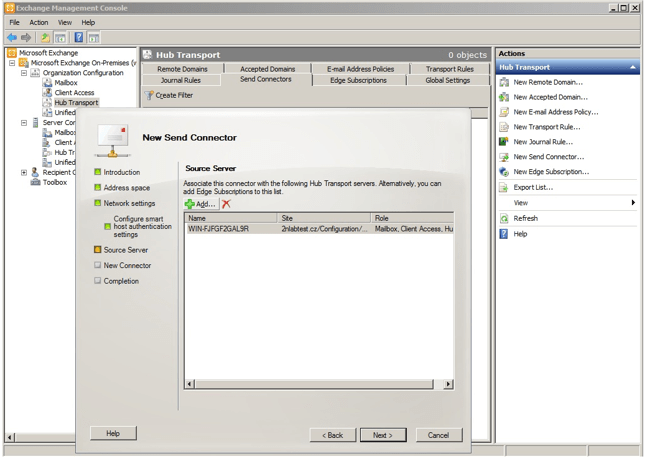The width and height of the screenshot is (650, 459).
Task: Click the Help icon in Actions pane
Action: 504,234
